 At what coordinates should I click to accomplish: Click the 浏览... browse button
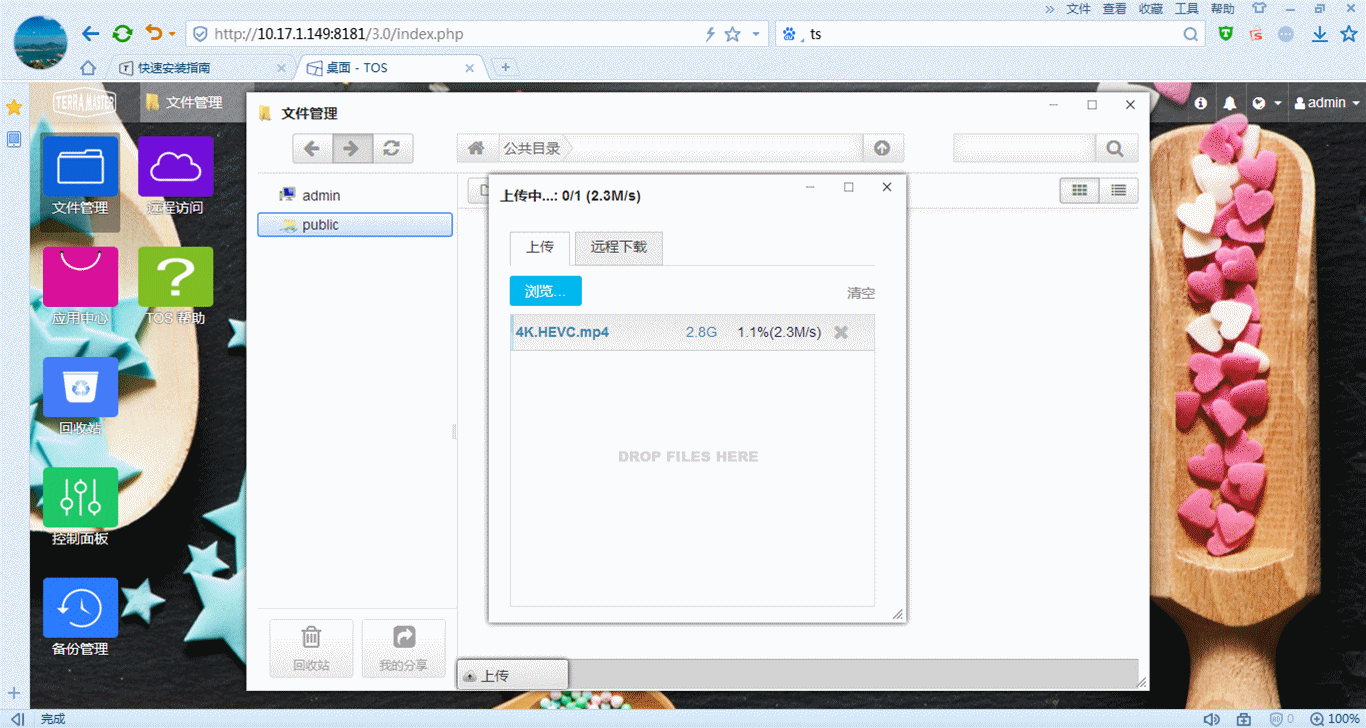[x=546, y=291]
